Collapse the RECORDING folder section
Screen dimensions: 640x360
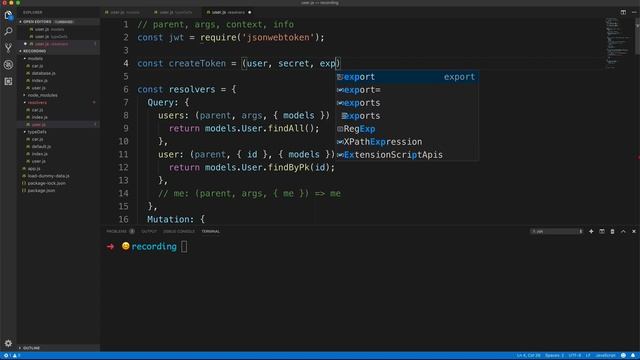[34, 51]
